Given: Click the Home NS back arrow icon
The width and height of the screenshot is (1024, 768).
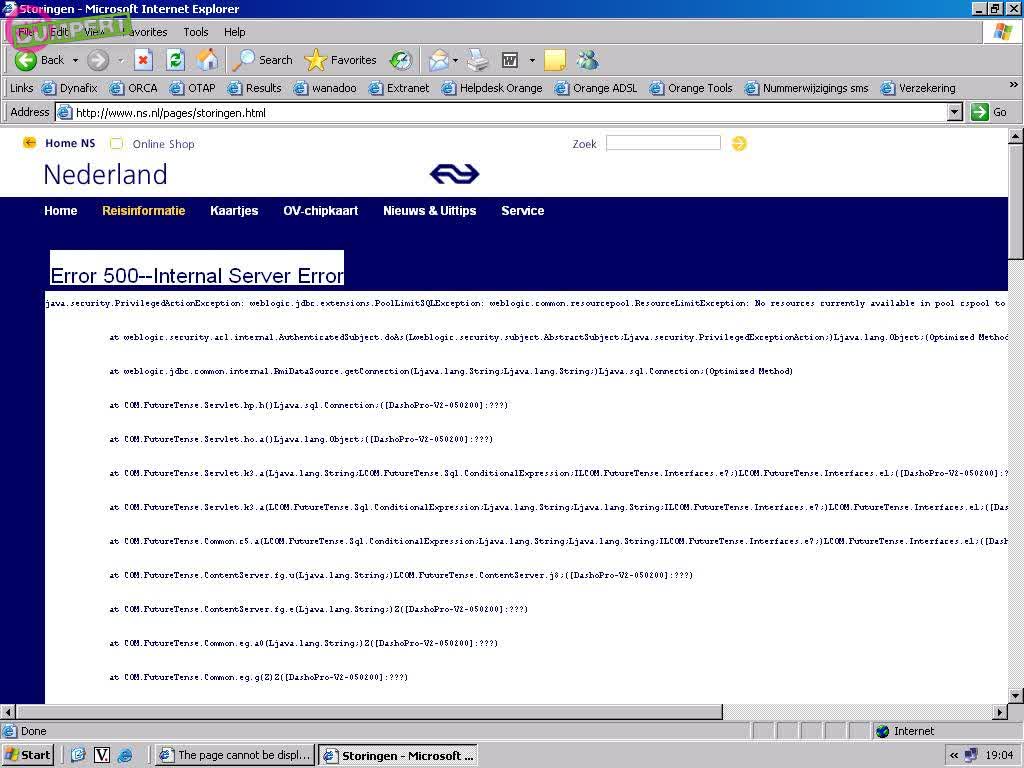Looking at the screenshot, I should 29,142.
